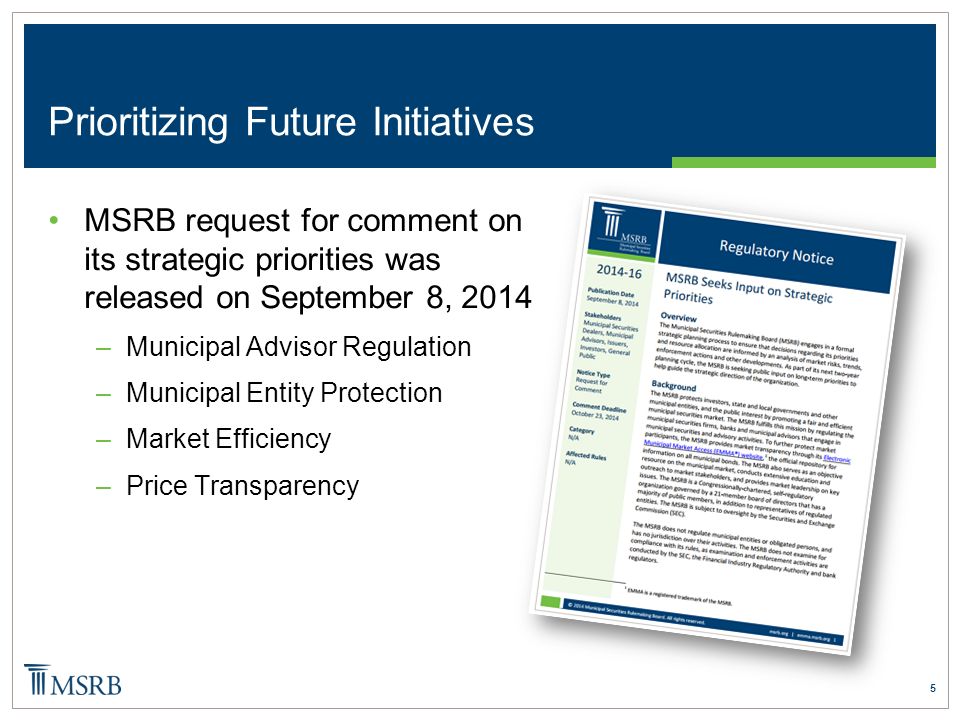Screen dimensions: 960x720
Task: Click "Municipal Entity Protection" bullet text
Action: [284, 393]
